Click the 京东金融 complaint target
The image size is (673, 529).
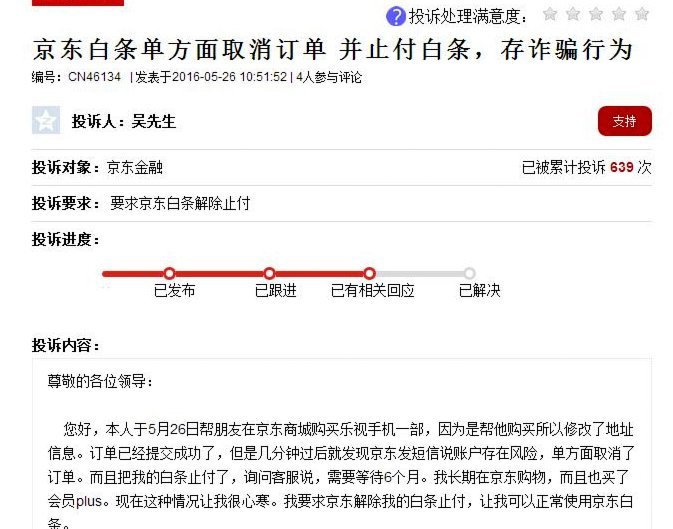[135, 167]
